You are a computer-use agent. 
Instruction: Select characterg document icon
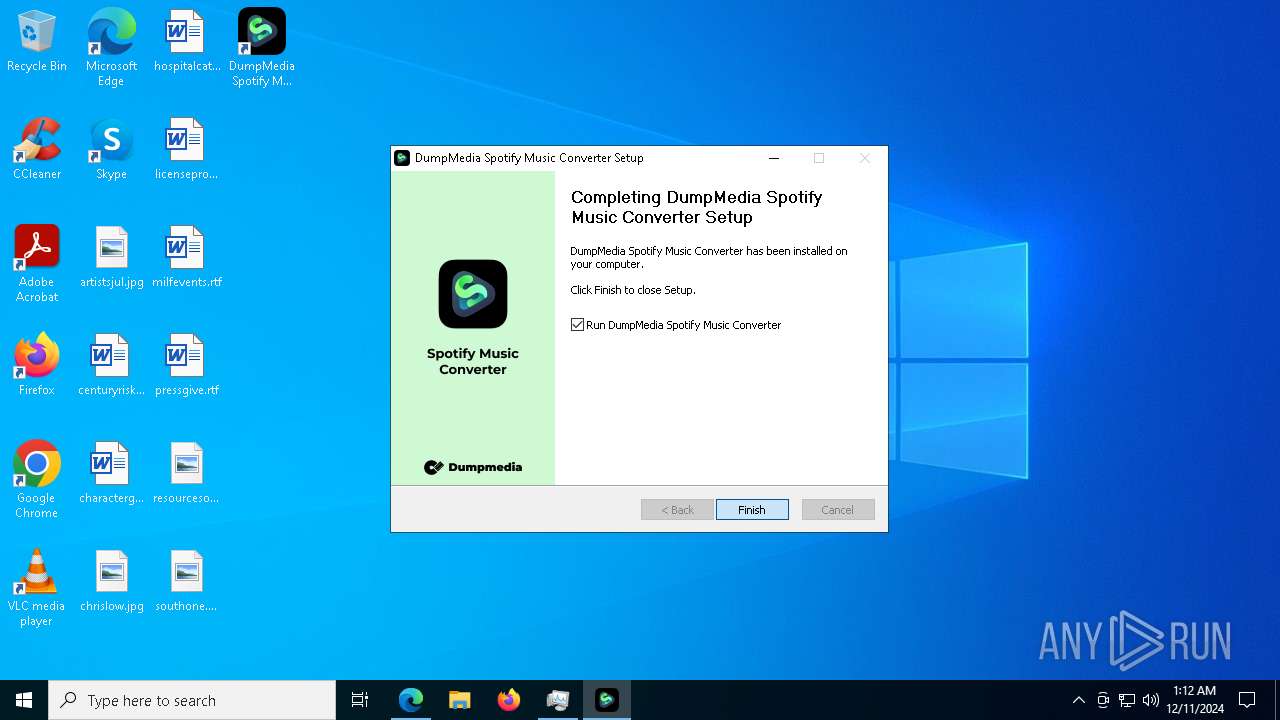(111, 473)
